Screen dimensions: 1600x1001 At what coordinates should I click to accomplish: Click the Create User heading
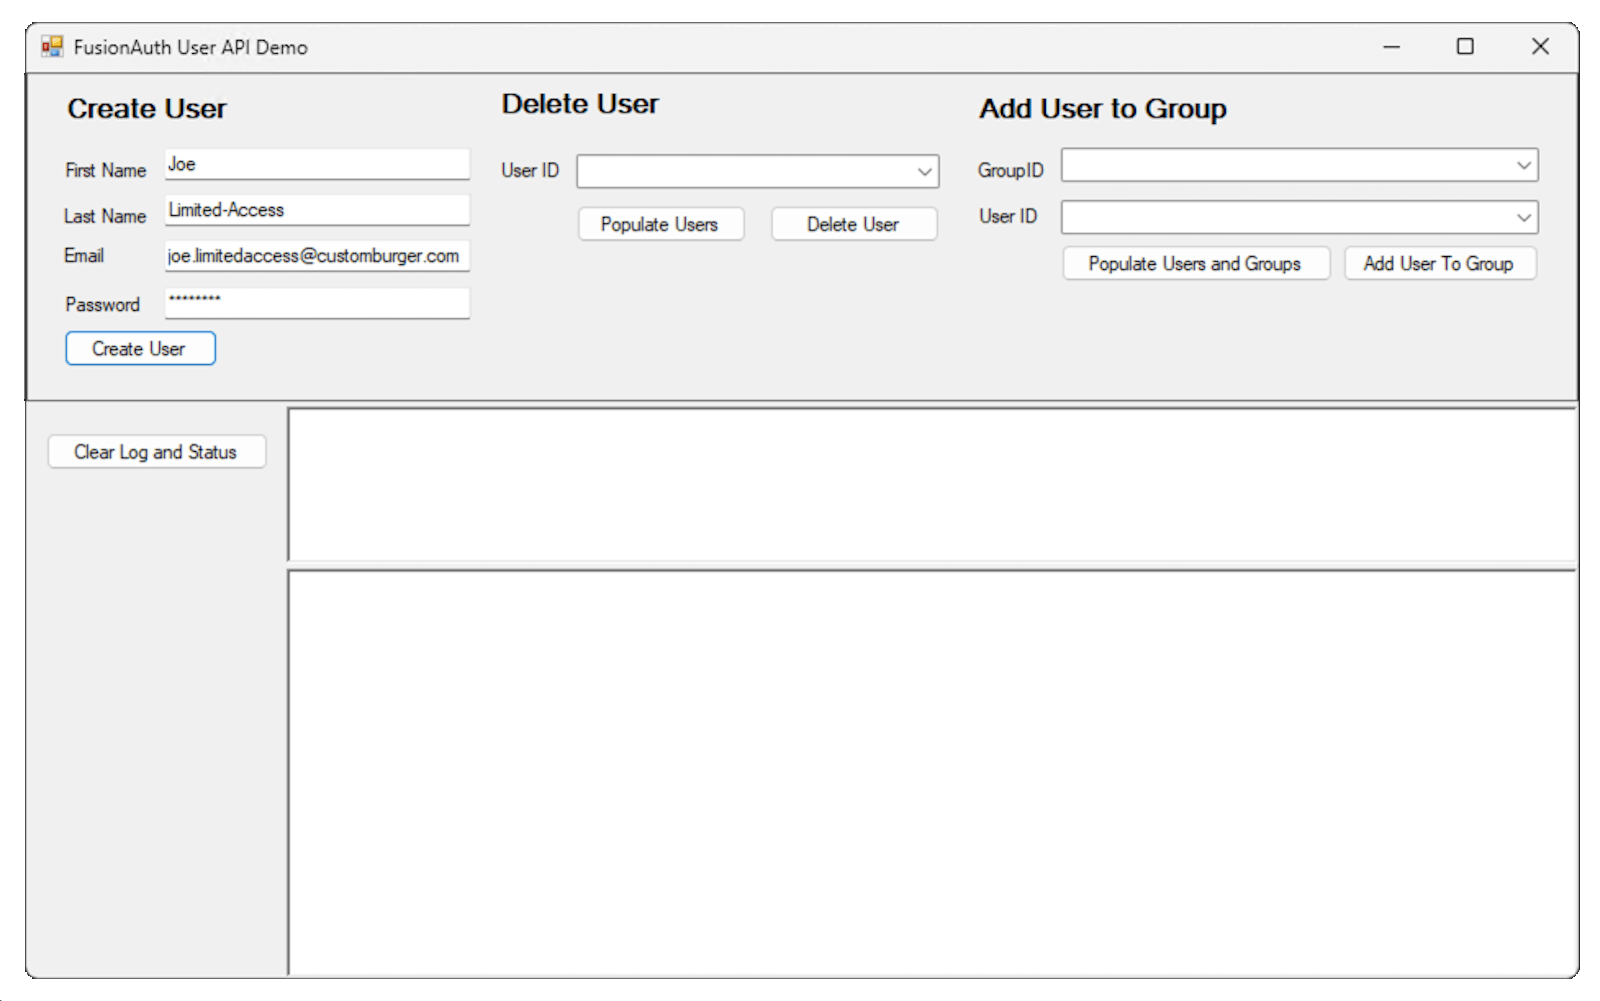(x=147, y=108)
